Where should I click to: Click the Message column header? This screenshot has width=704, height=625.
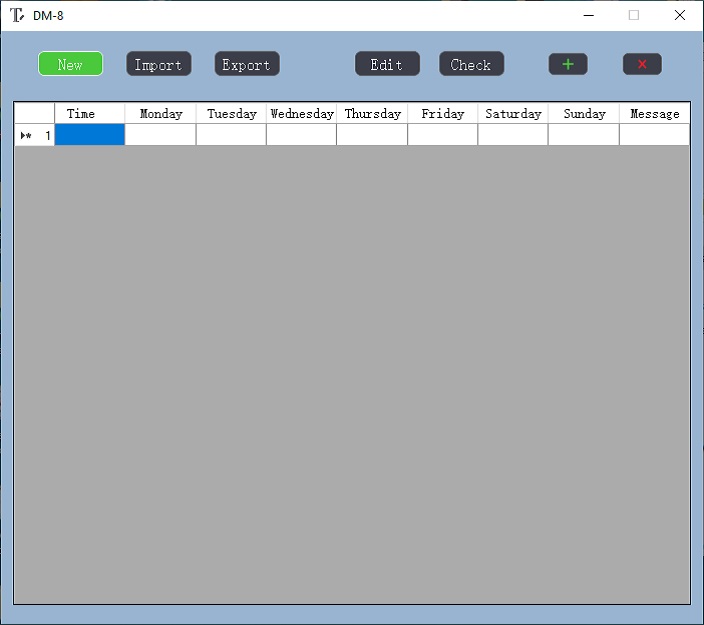click(654, 113)
